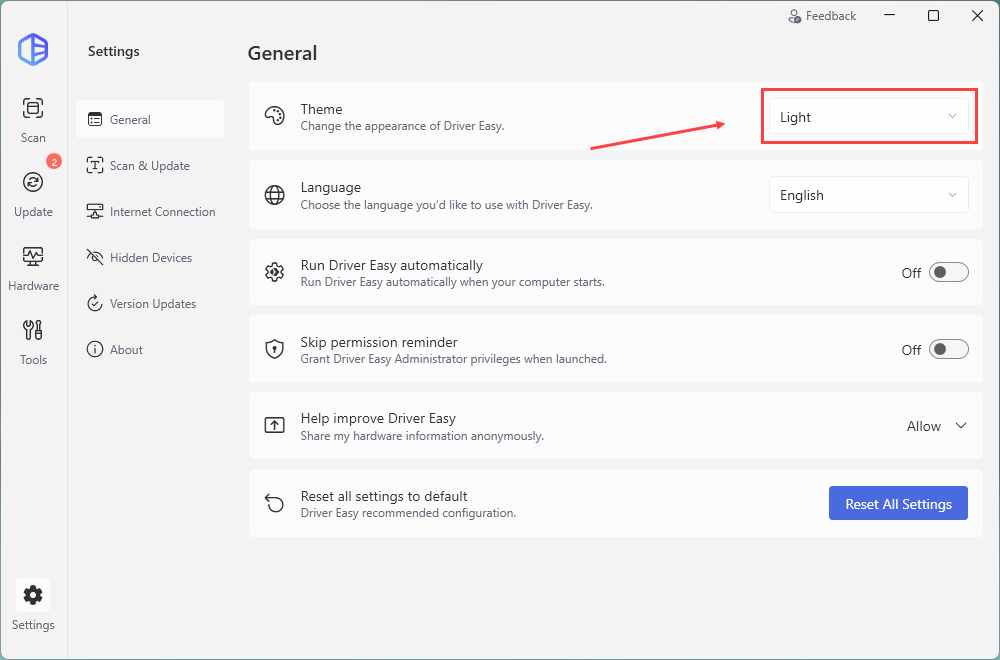Click the Reset settings arrow icon
The image size is (1000, 660).
pos(274,503)
